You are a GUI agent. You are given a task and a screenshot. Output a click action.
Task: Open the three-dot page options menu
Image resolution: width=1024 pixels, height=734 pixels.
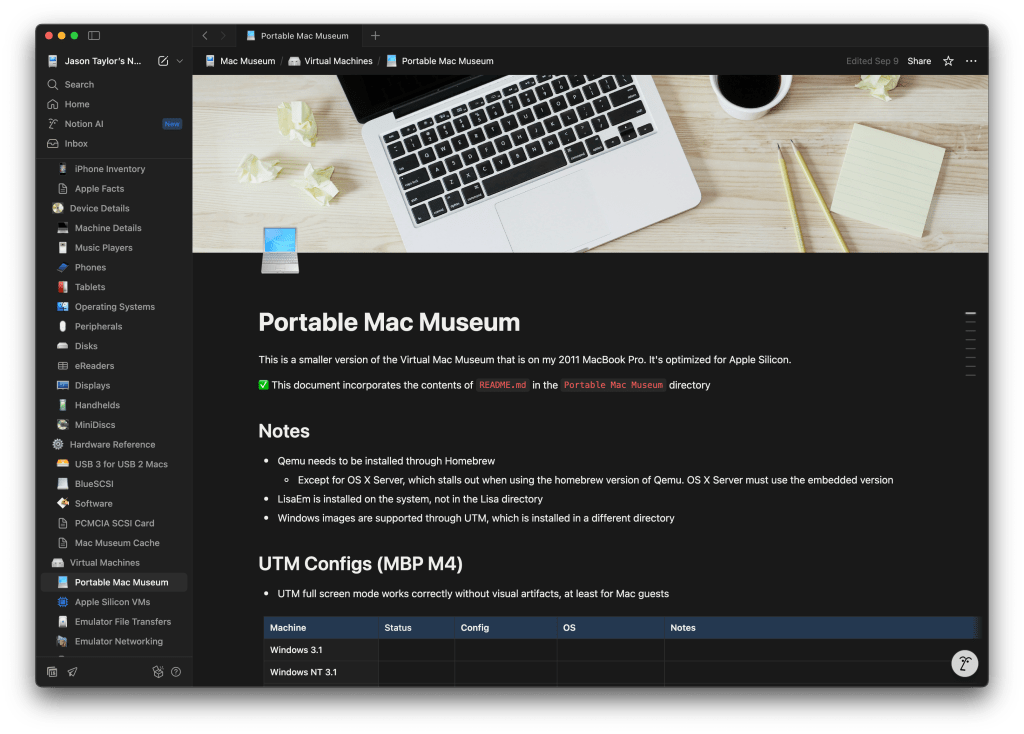pyautogui.click(x=971, y=61)
